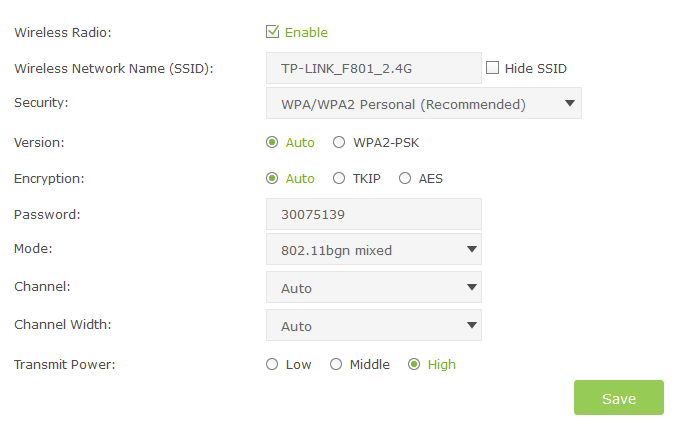Click the Channel Width dropdown arrow
Screen dimensions: 699x448
pos(472,325)
